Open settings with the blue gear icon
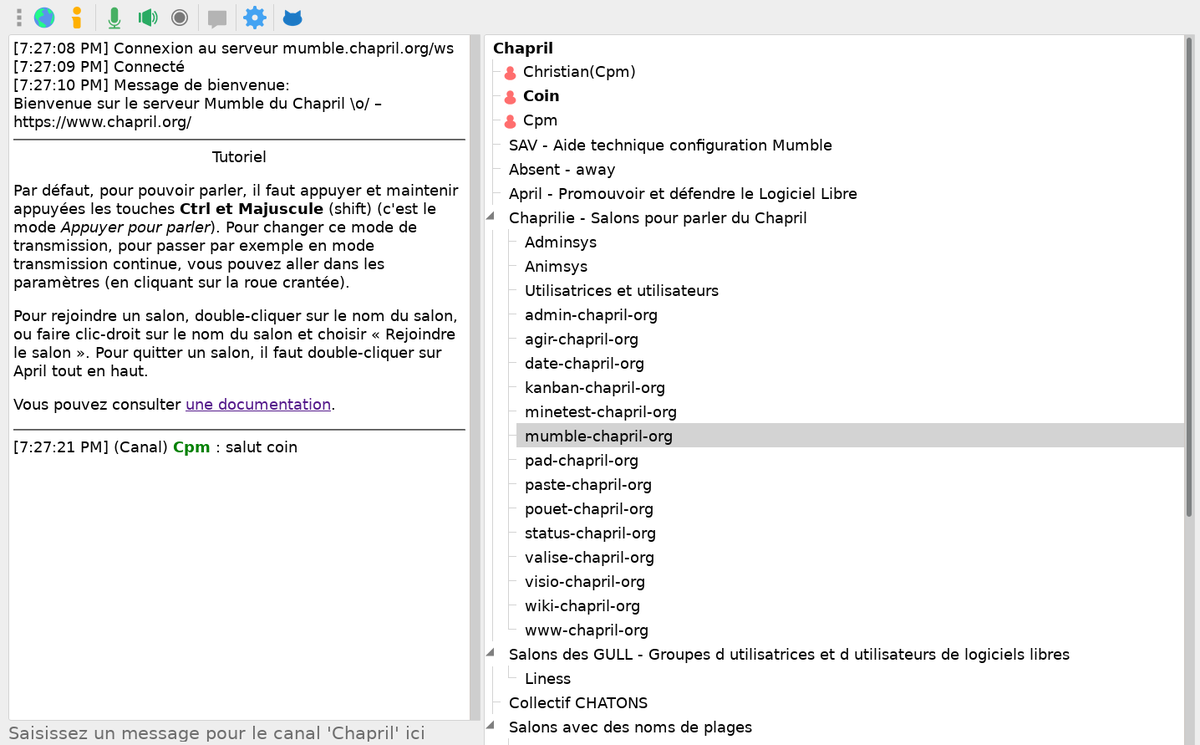 [255, 17]
